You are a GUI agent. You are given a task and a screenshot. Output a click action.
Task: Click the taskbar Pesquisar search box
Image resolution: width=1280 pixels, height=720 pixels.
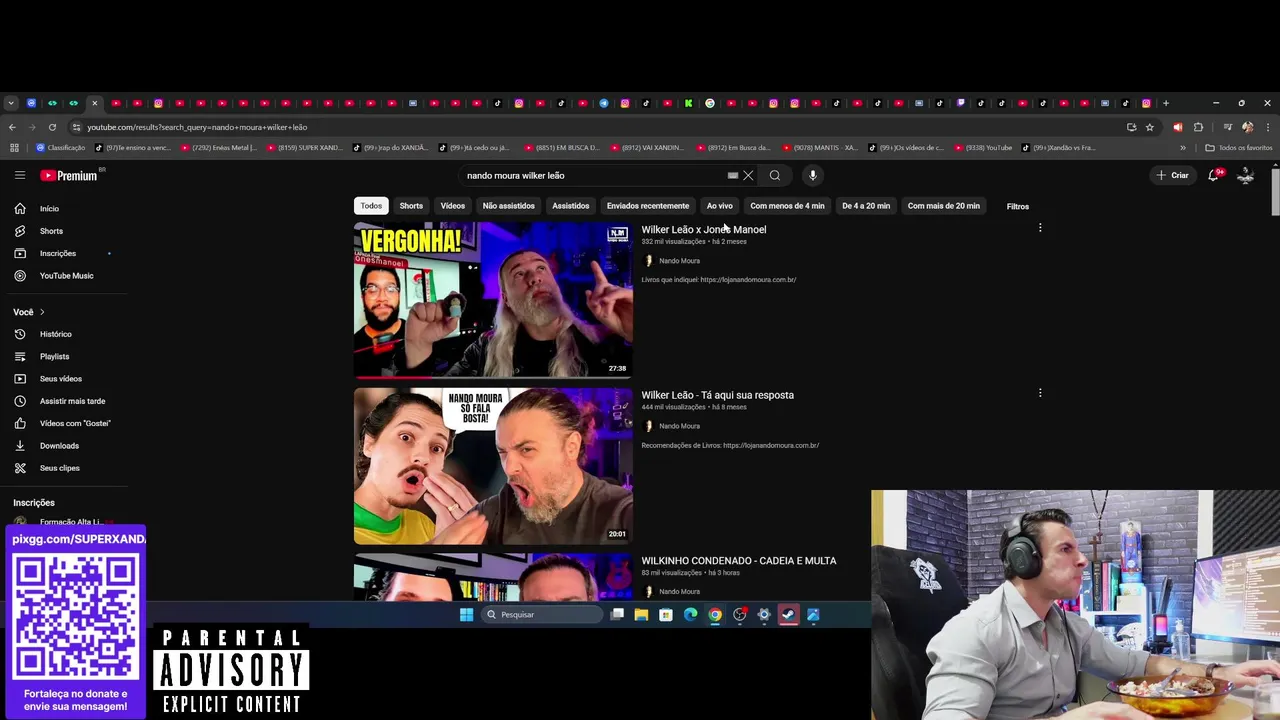[x=541, y=615]
